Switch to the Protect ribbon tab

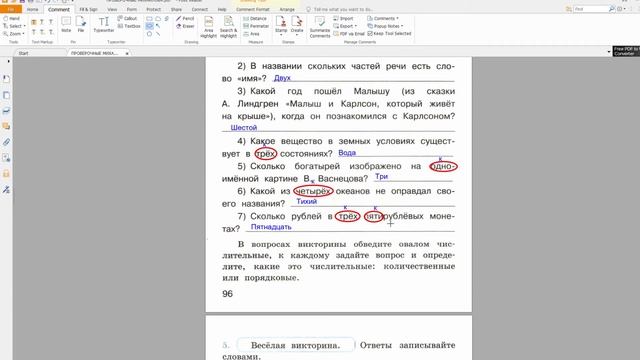(153, 9)
